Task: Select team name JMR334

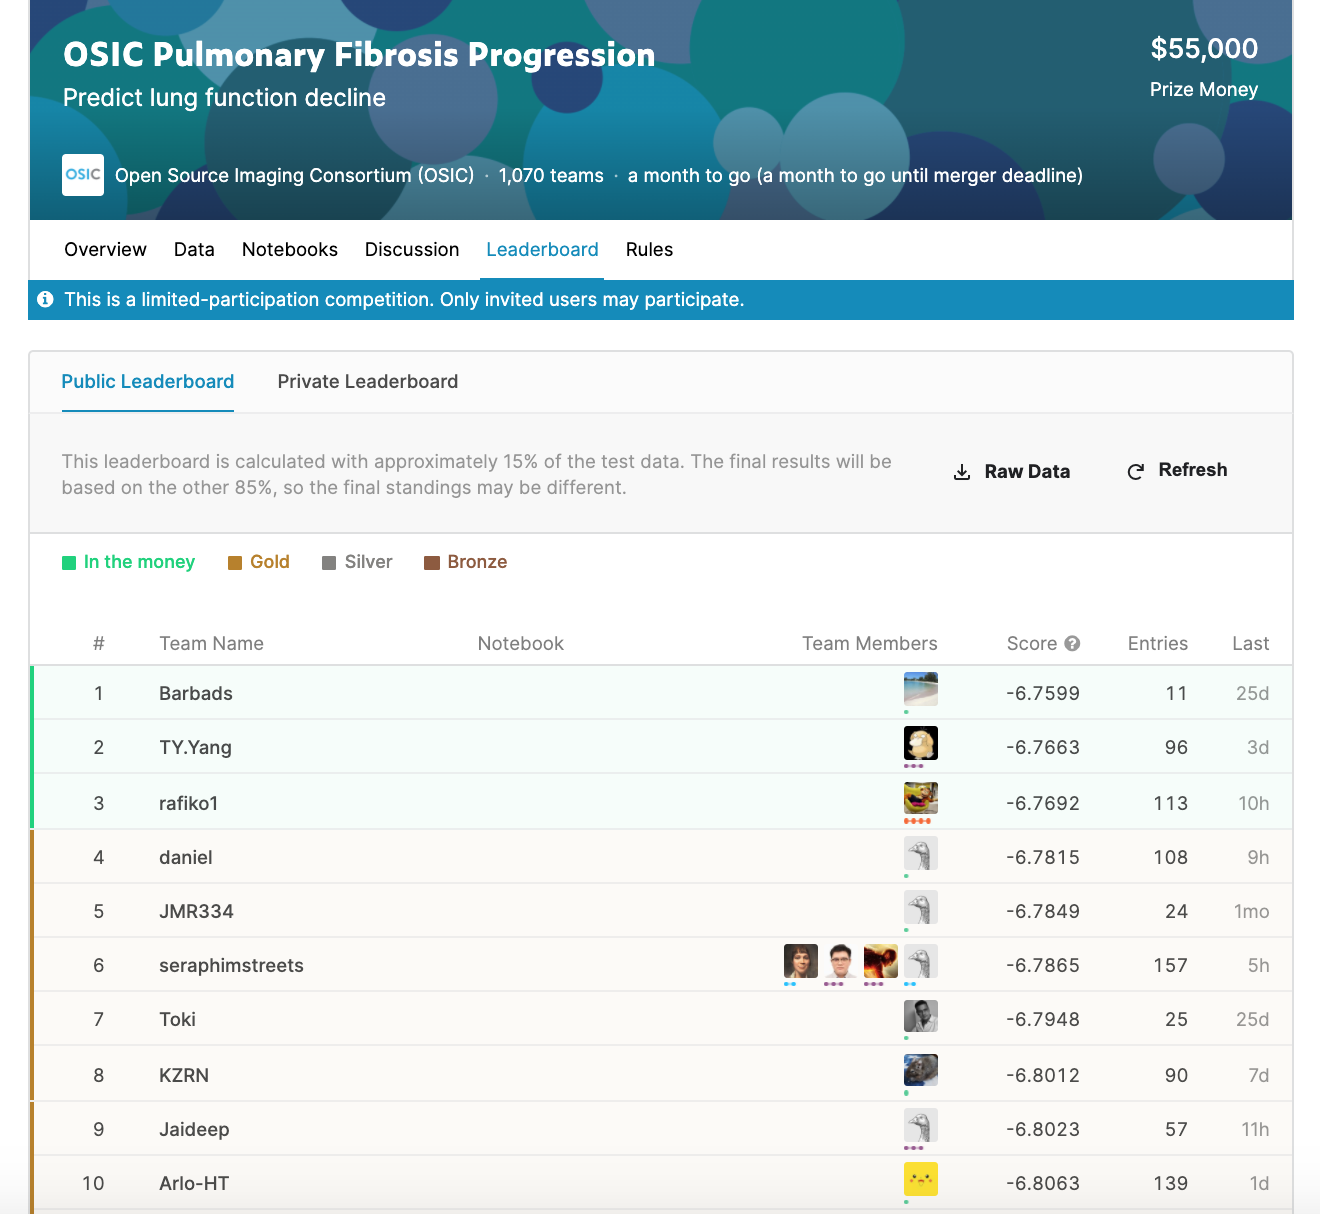Action: point(196,911)
